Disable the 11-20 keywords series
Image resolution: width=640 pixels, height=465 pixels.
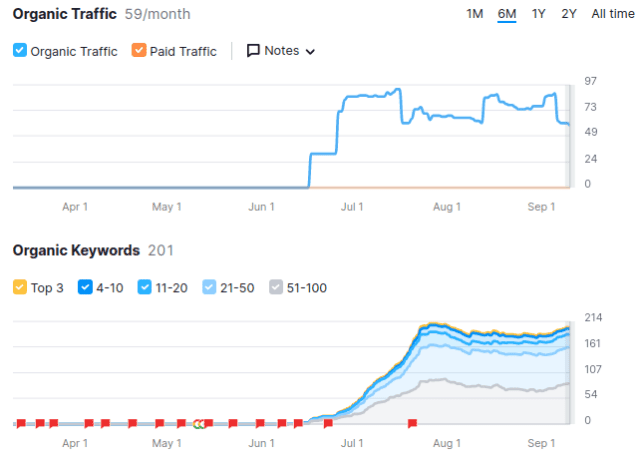146,288
